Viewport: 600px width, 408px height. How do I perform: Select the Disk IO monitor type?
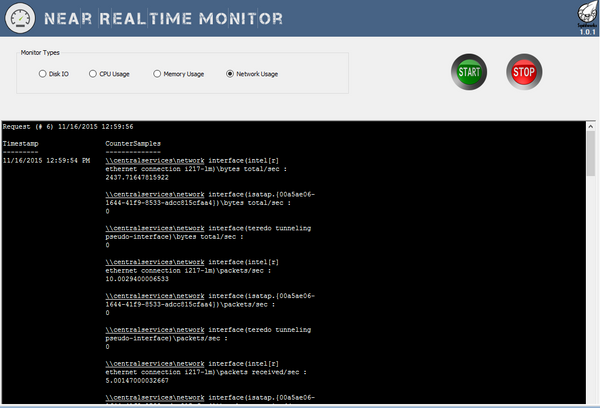click(x=43, y=73)
